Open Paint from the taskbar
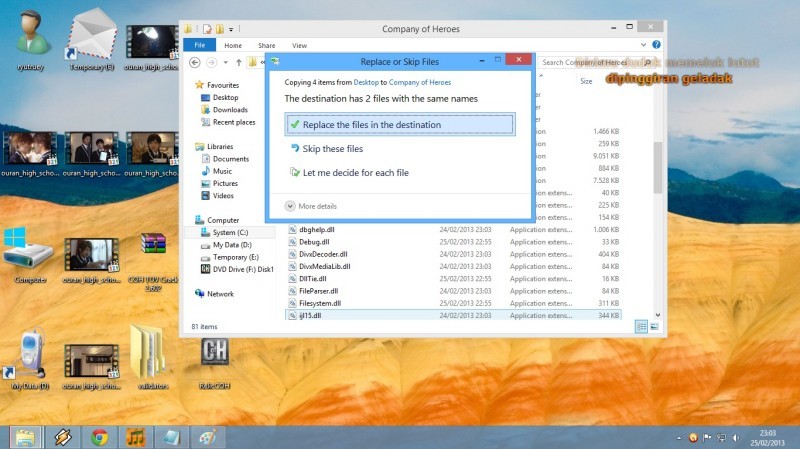This screenshot has width=800, height=449. (208, 437)
